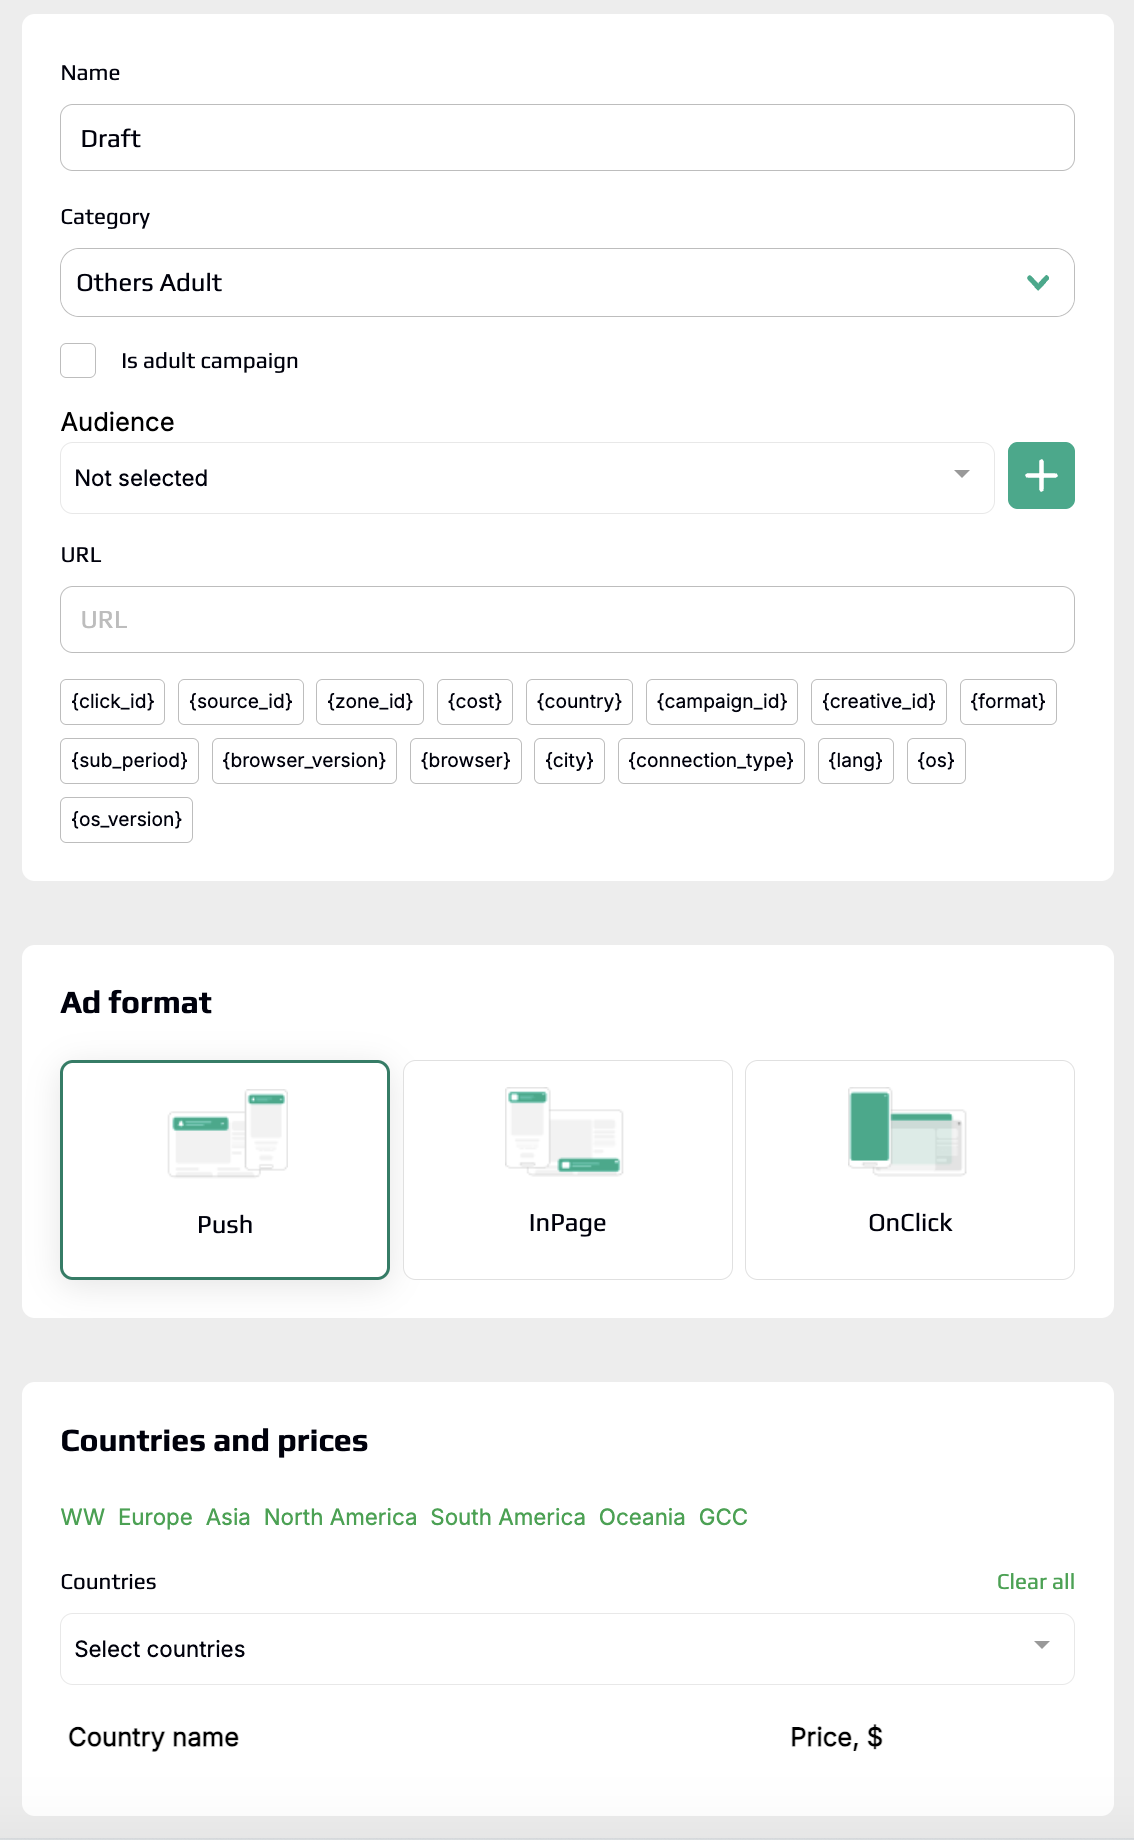Screen dimensions: 1134x1840
Task: Enable the Is adult campaign checkbox
Action: point(78,361)
